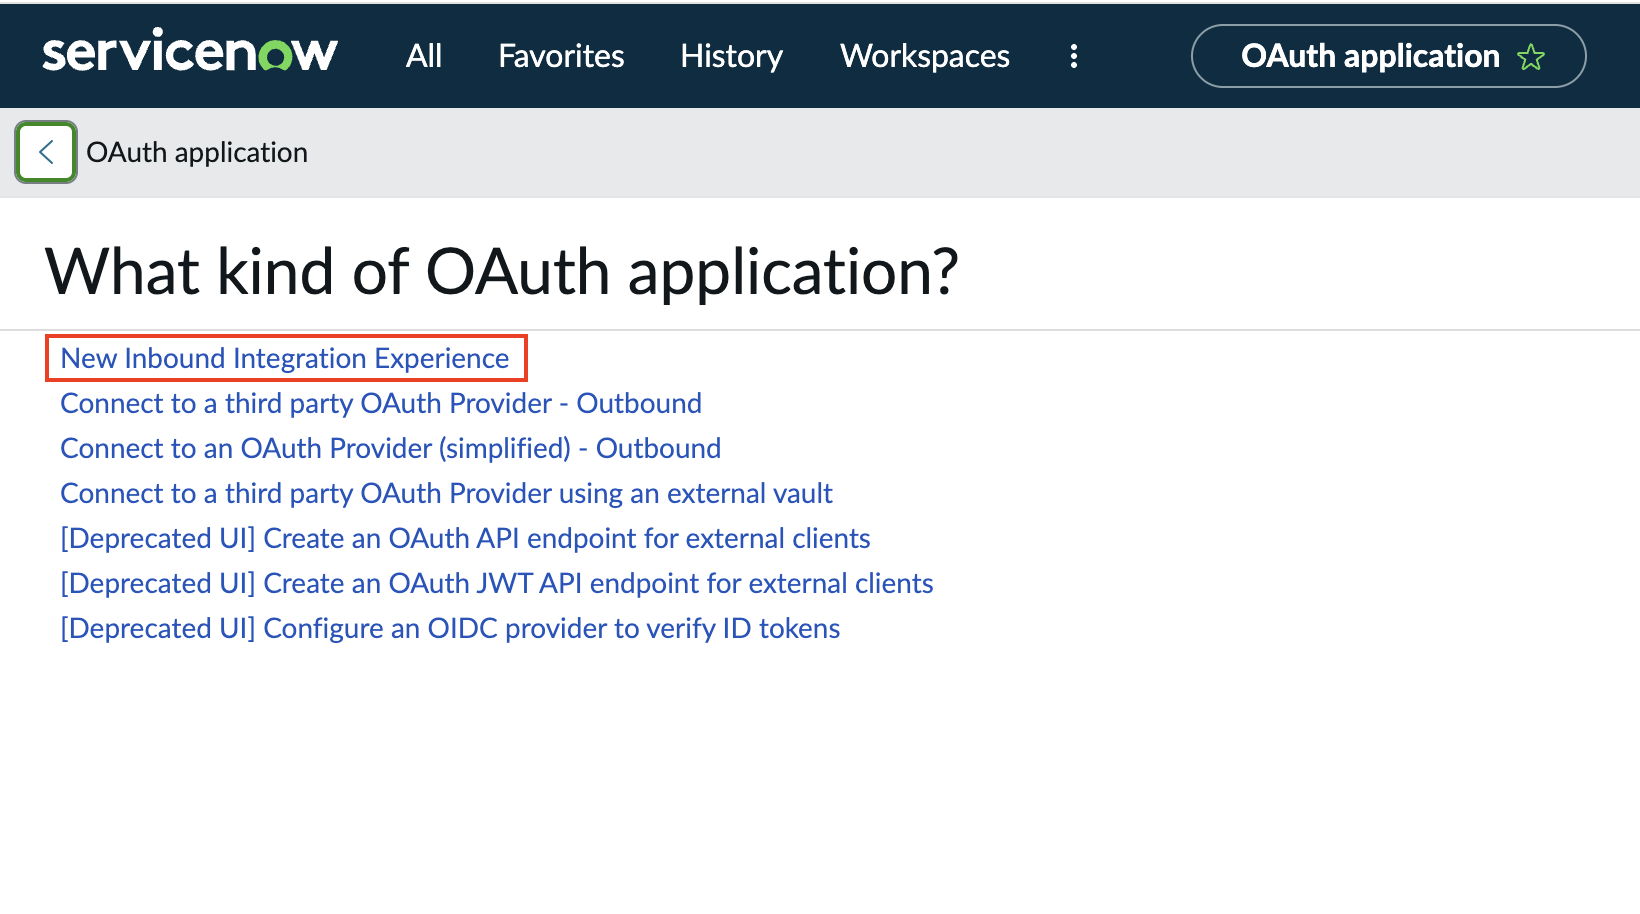1640x914 pixels.
Task: Open the Workspaces menu
Action: click(925, 56)
